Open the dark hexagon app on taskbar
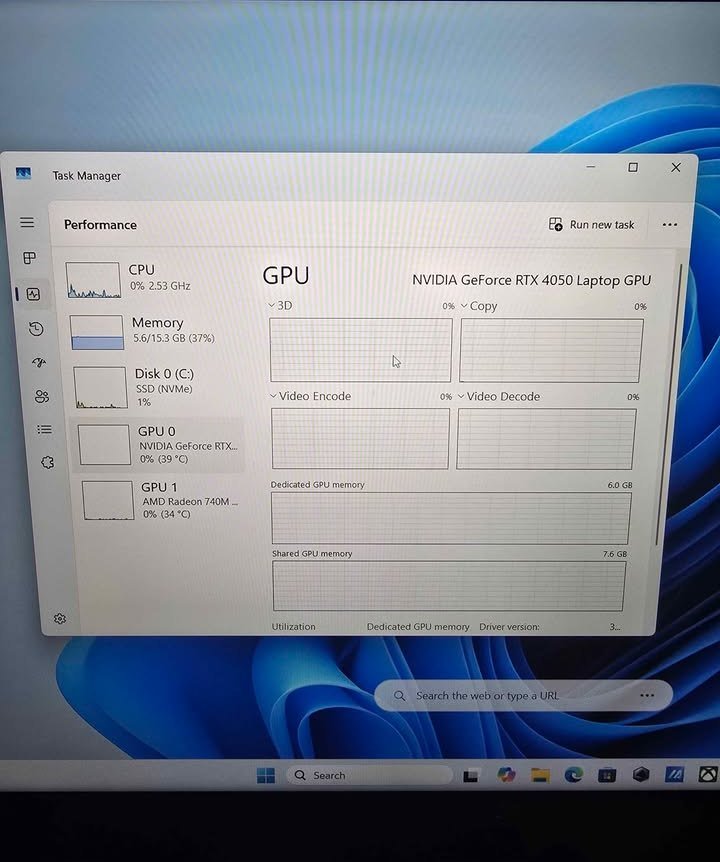 [x=641, y=775]
